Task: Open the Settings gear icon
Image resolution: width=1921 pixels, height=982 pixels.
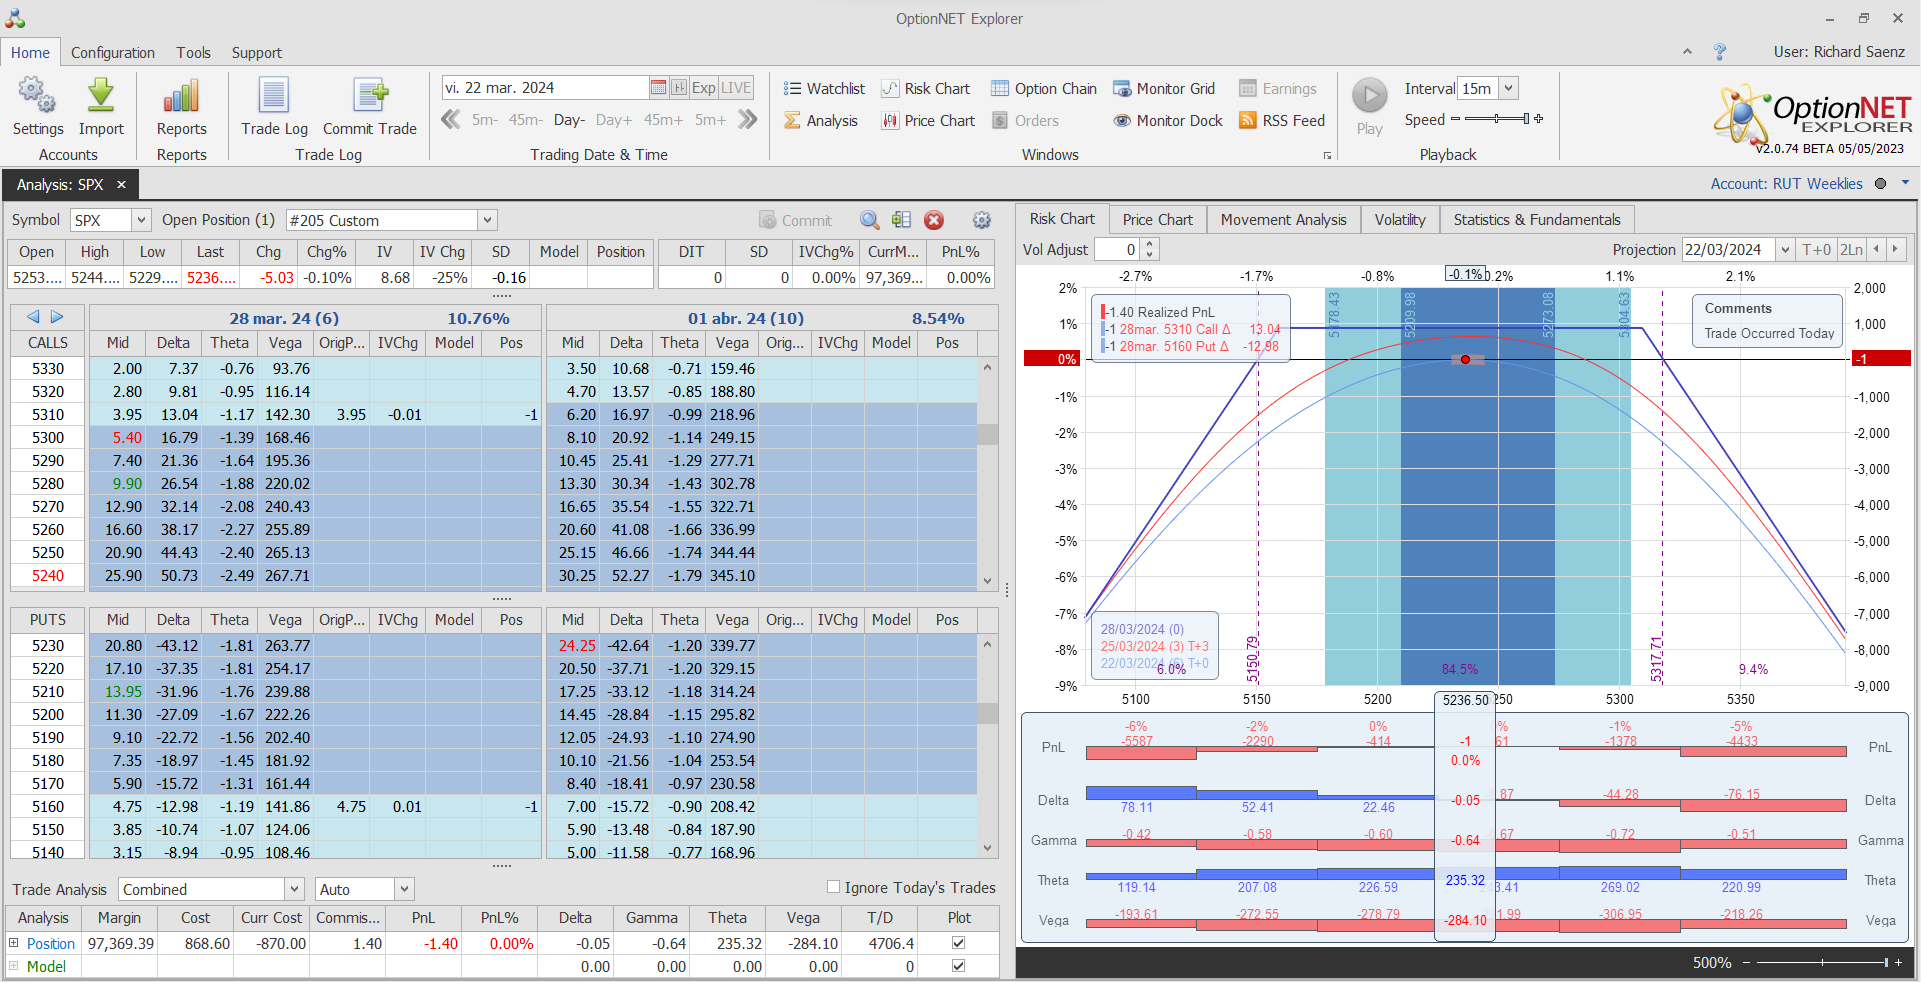Action: tap(37, 97)
